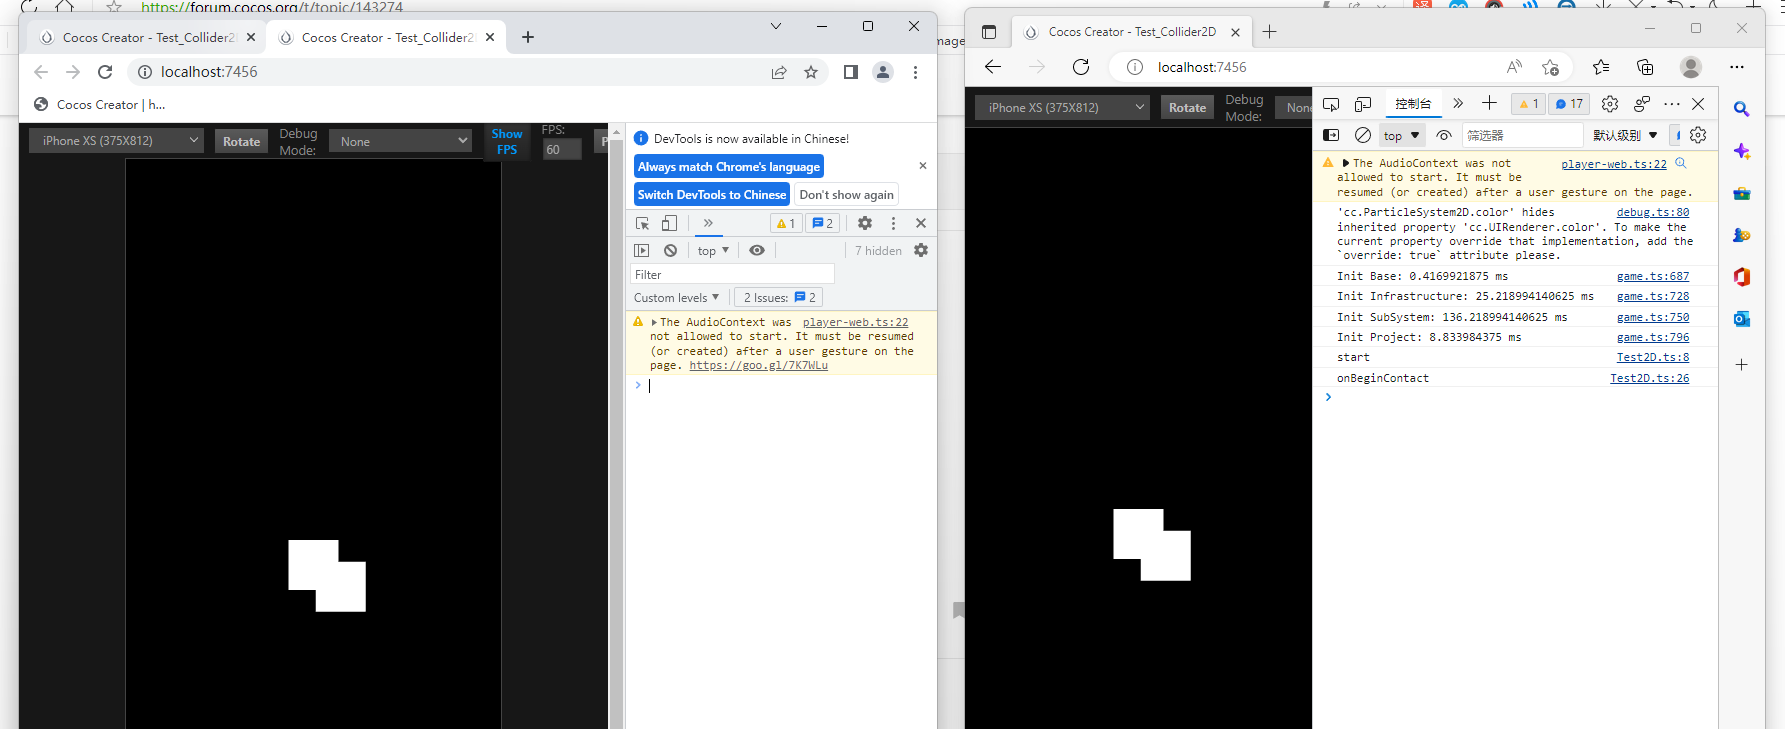This screenshot has width=1785, height=729.
Task: Show more DevTools tabs in Chrome
Action: 708,223
